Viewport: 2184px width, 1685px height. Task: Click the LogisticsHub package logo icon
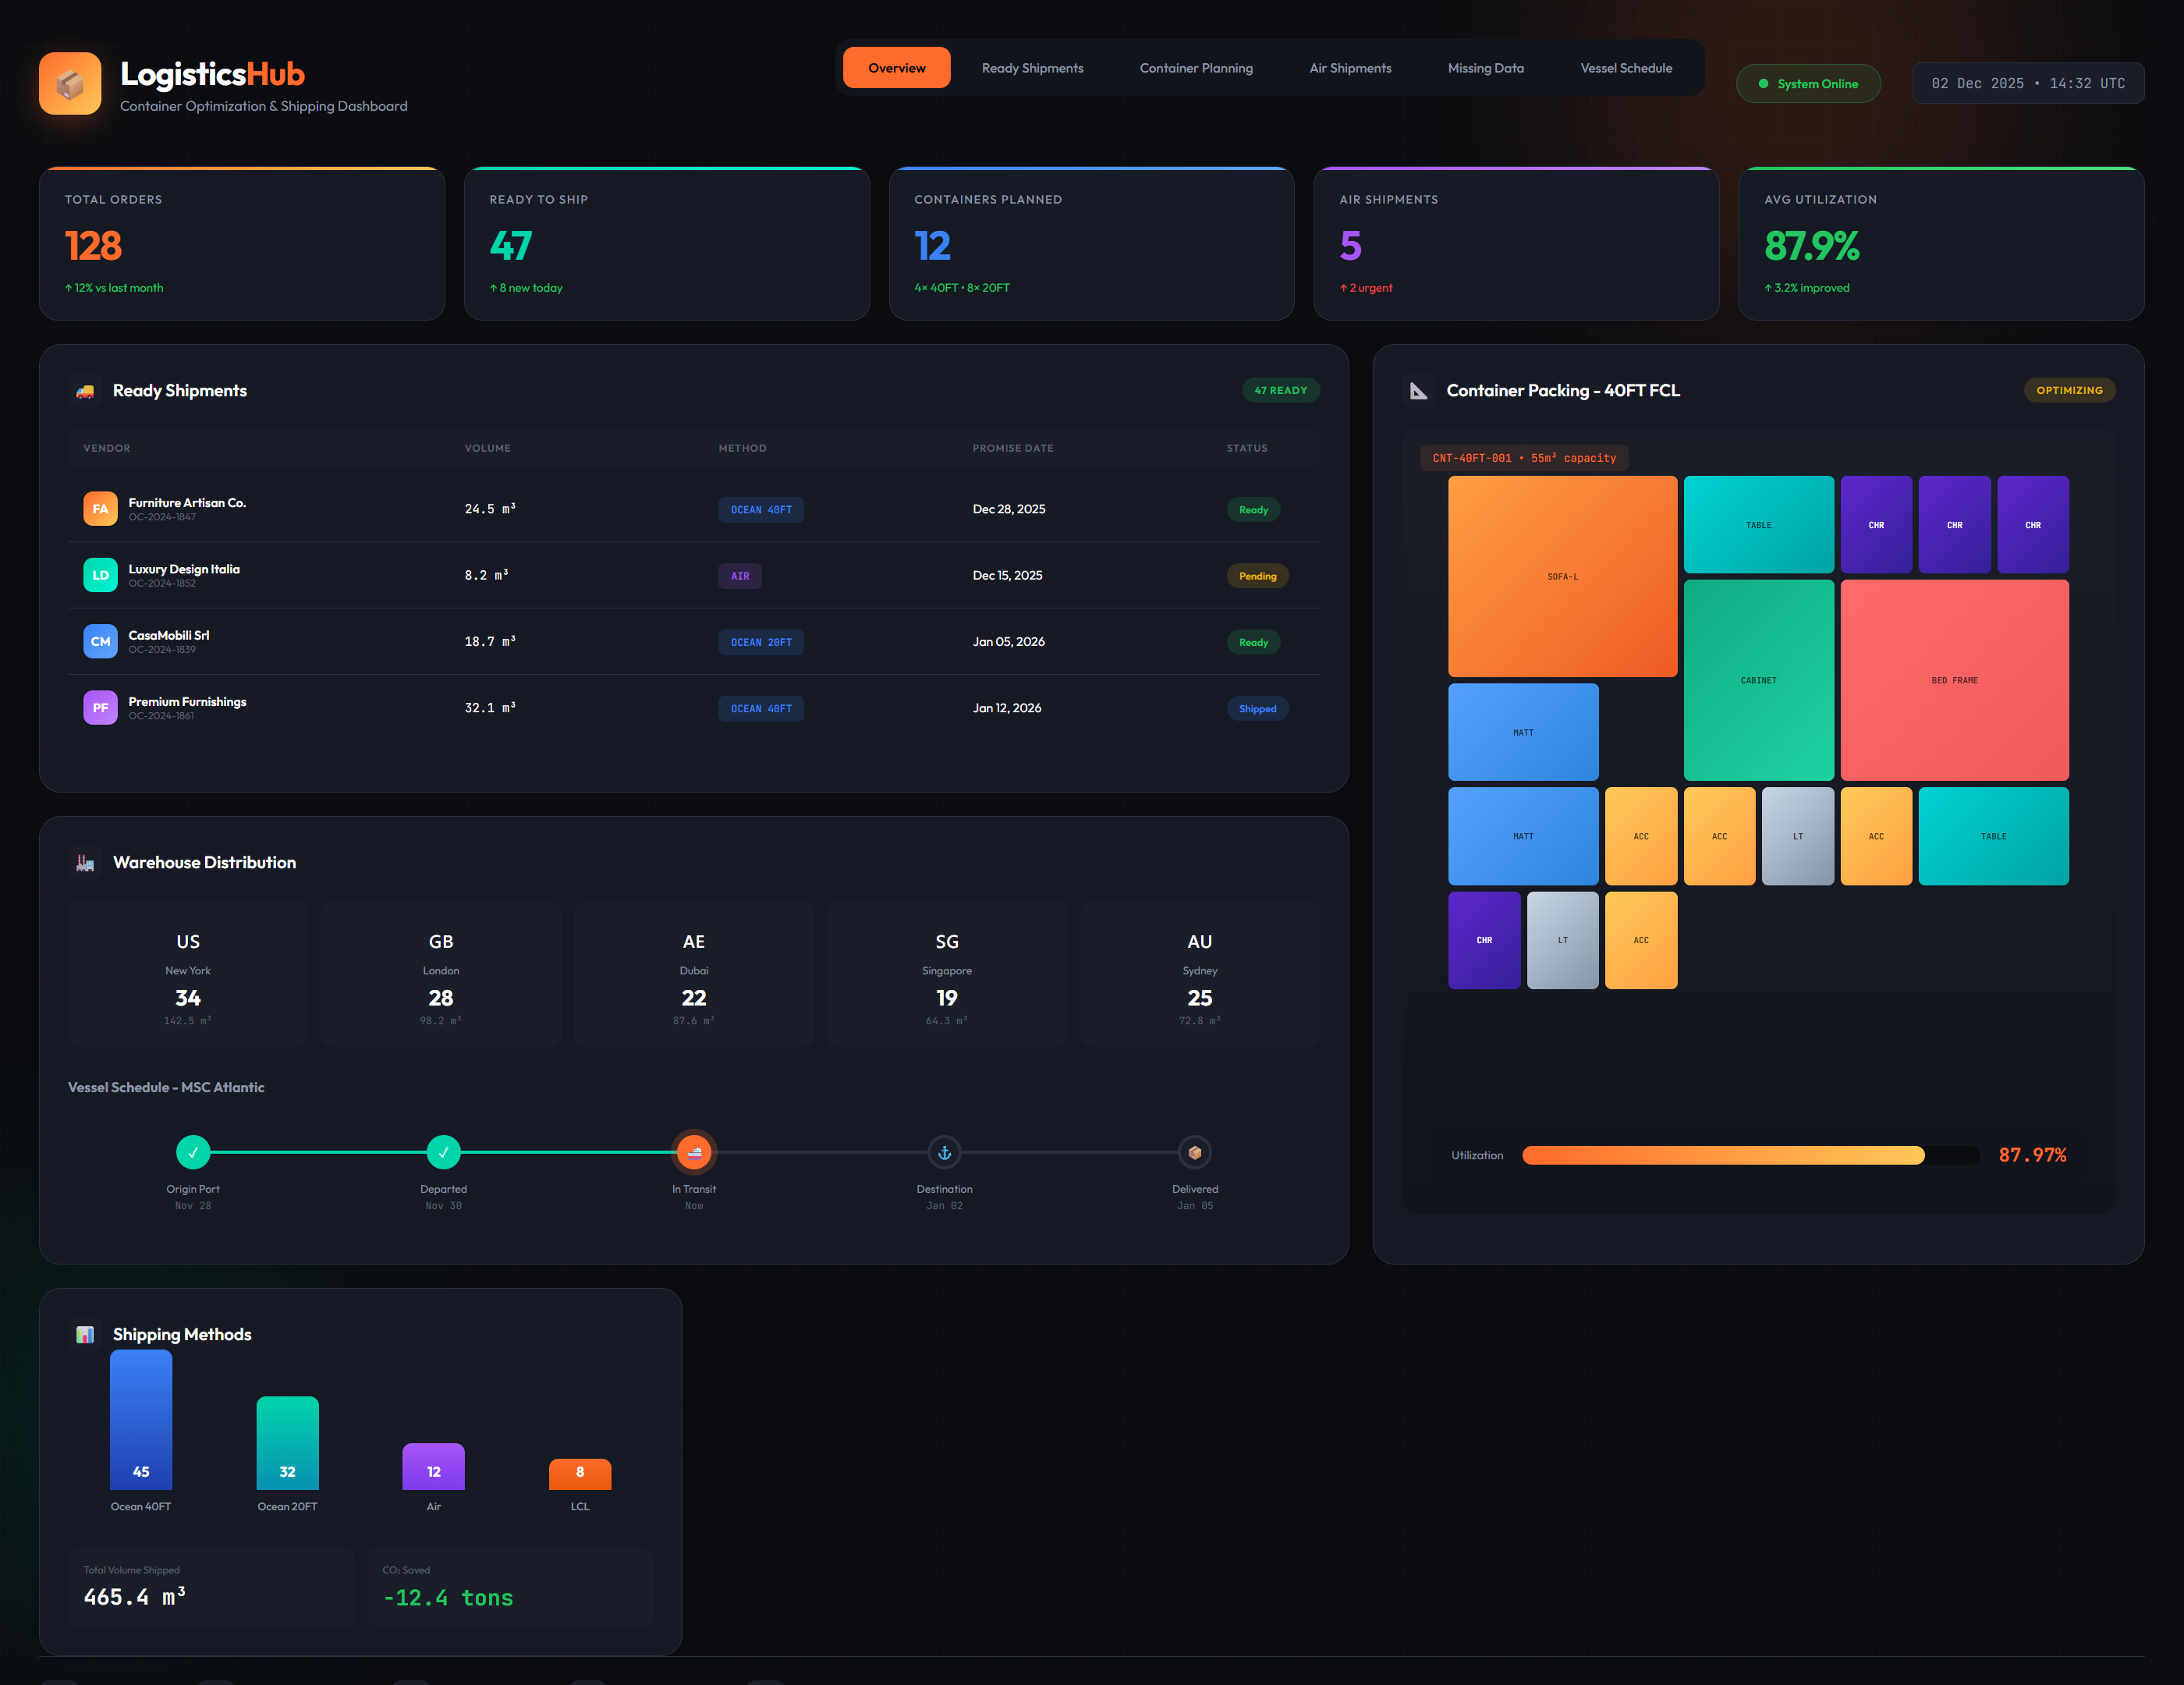[69, 84]
